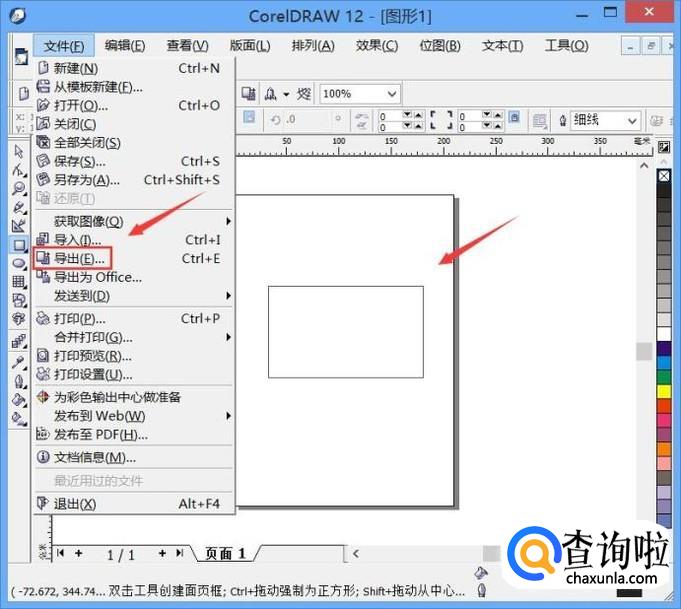The image size is (681, 609).
Task: Select the Pick tool arrow
Action: [18, 151]
